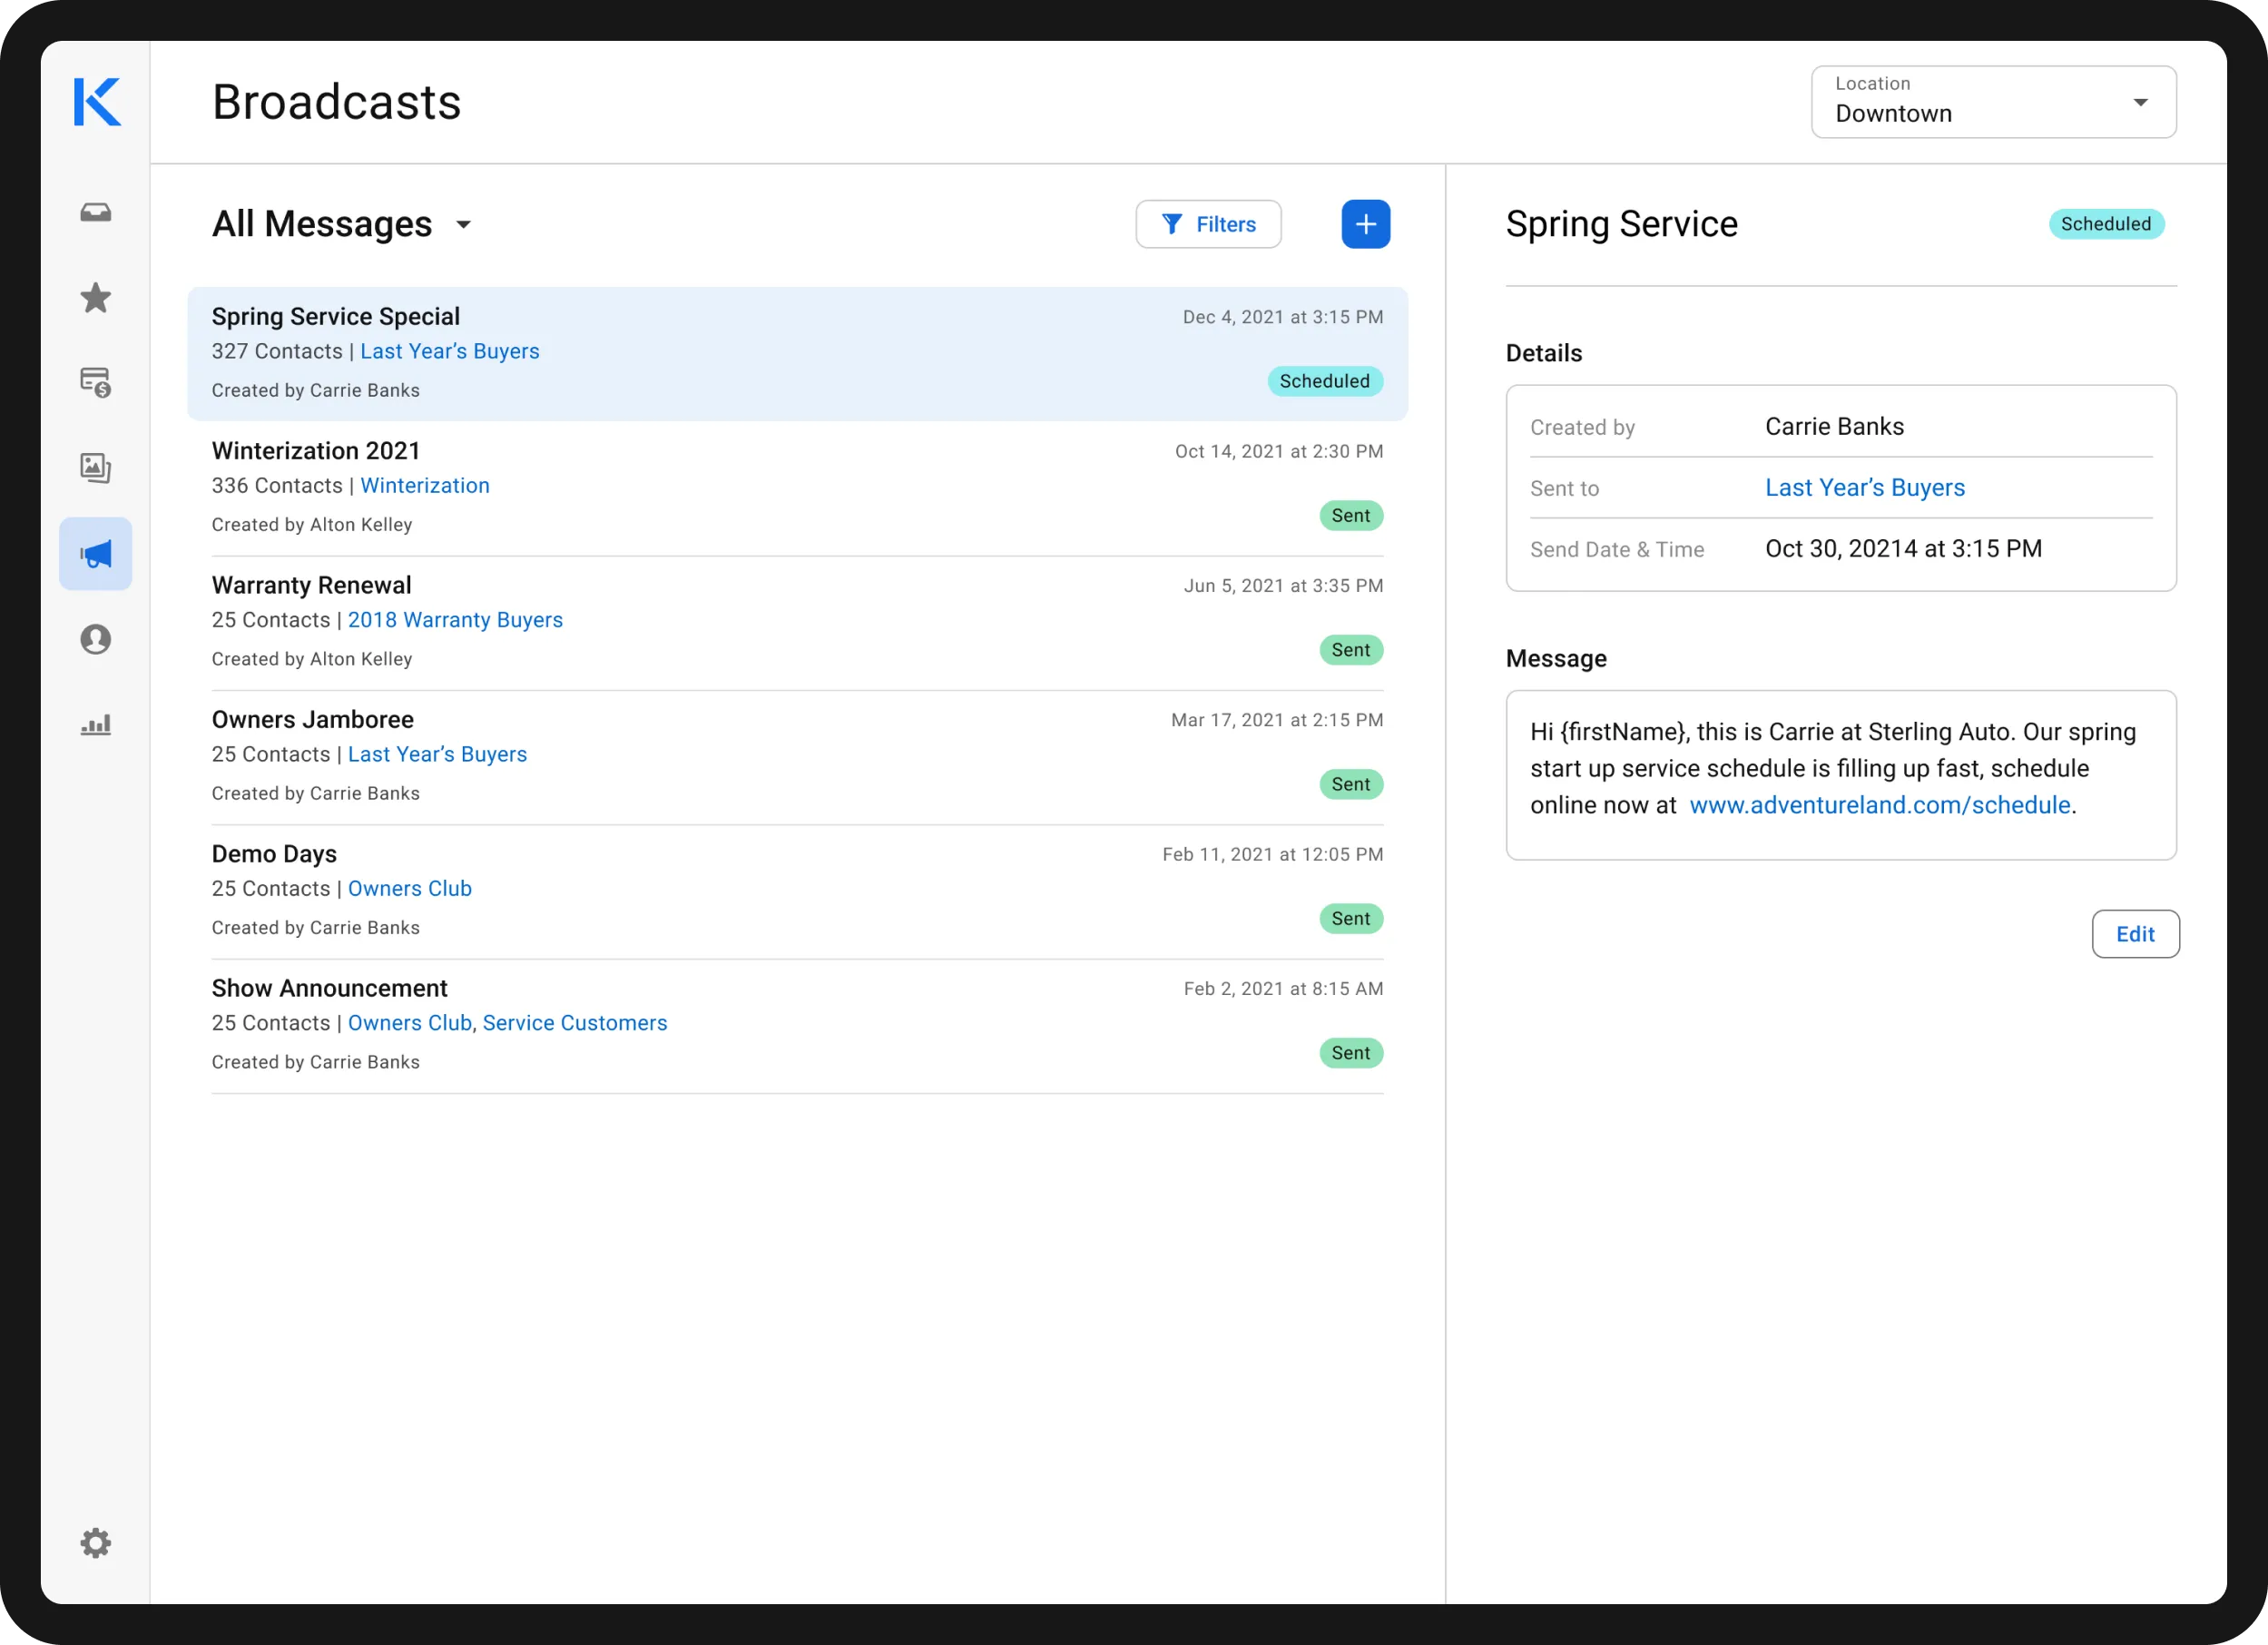The image size is (2268, 1645).
Task: Open the Media gallery icon
Action: [96, 467]
